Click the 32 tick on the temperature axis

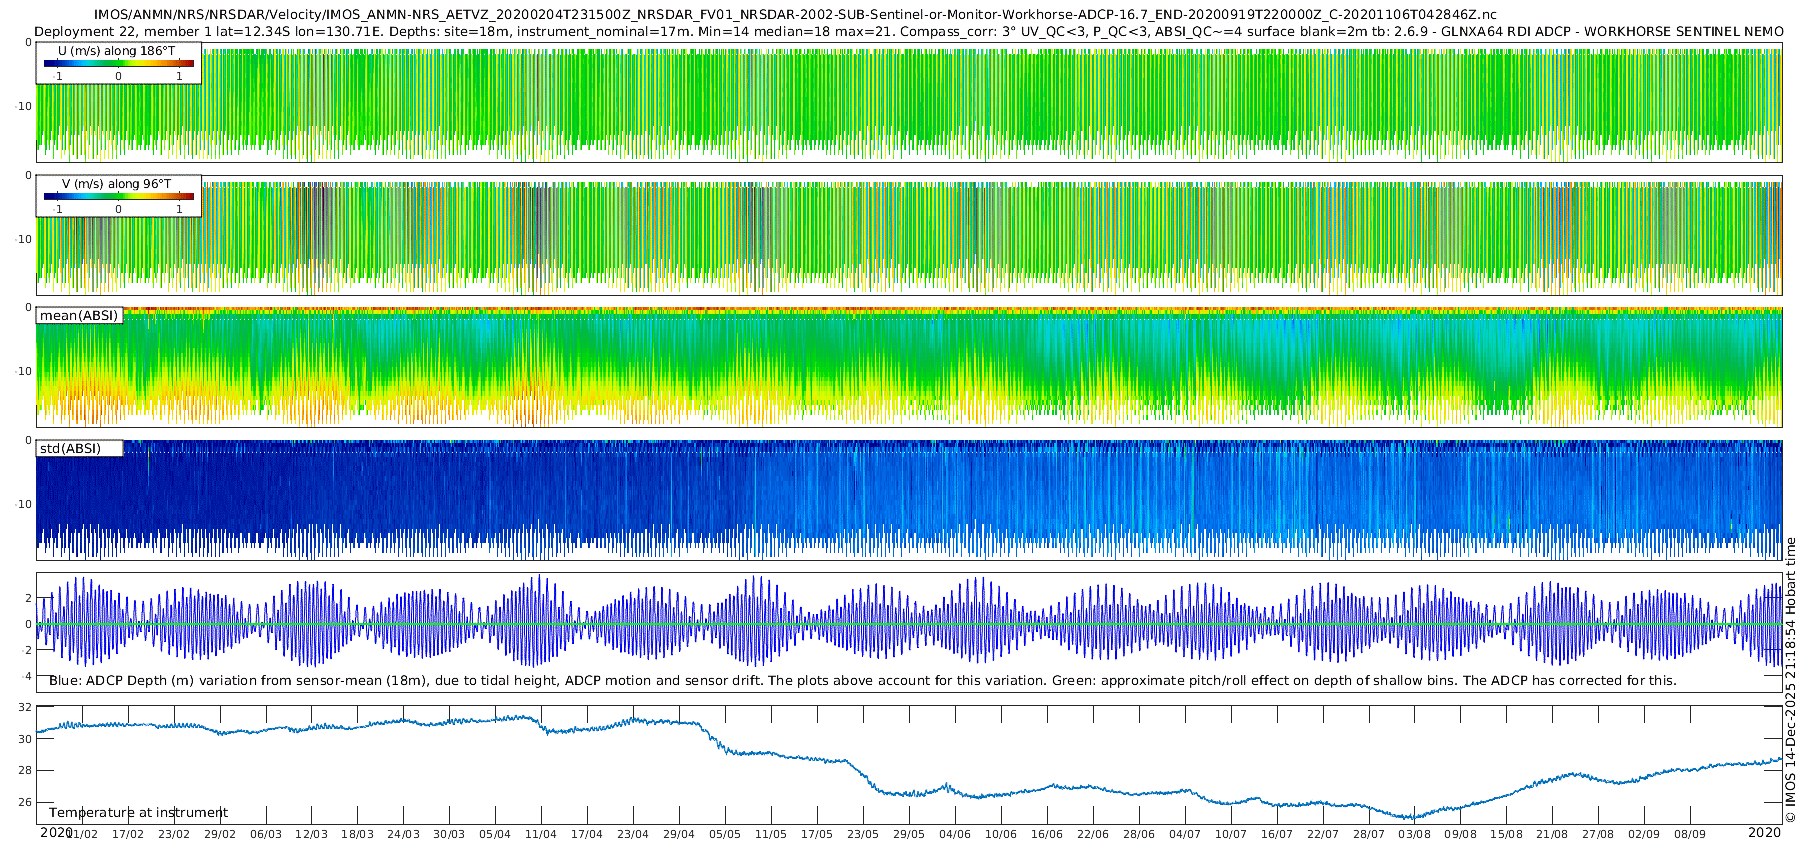coord(25,707)
